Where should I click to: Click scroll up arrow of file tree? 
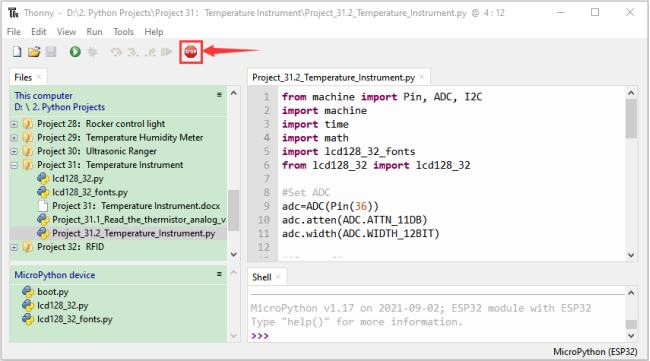point(234,93)
